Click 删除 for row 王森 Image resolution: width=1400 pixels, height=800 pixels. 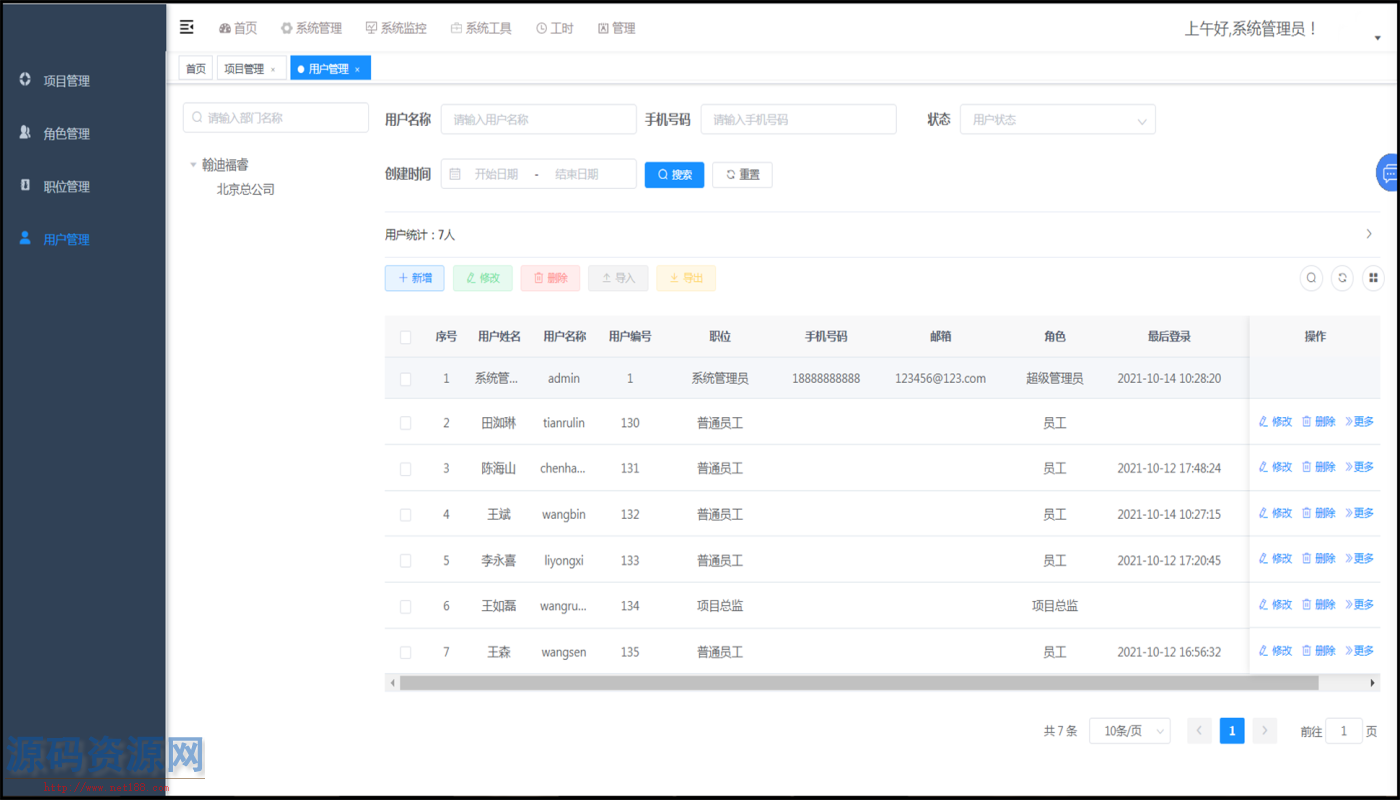point(1318,651)
